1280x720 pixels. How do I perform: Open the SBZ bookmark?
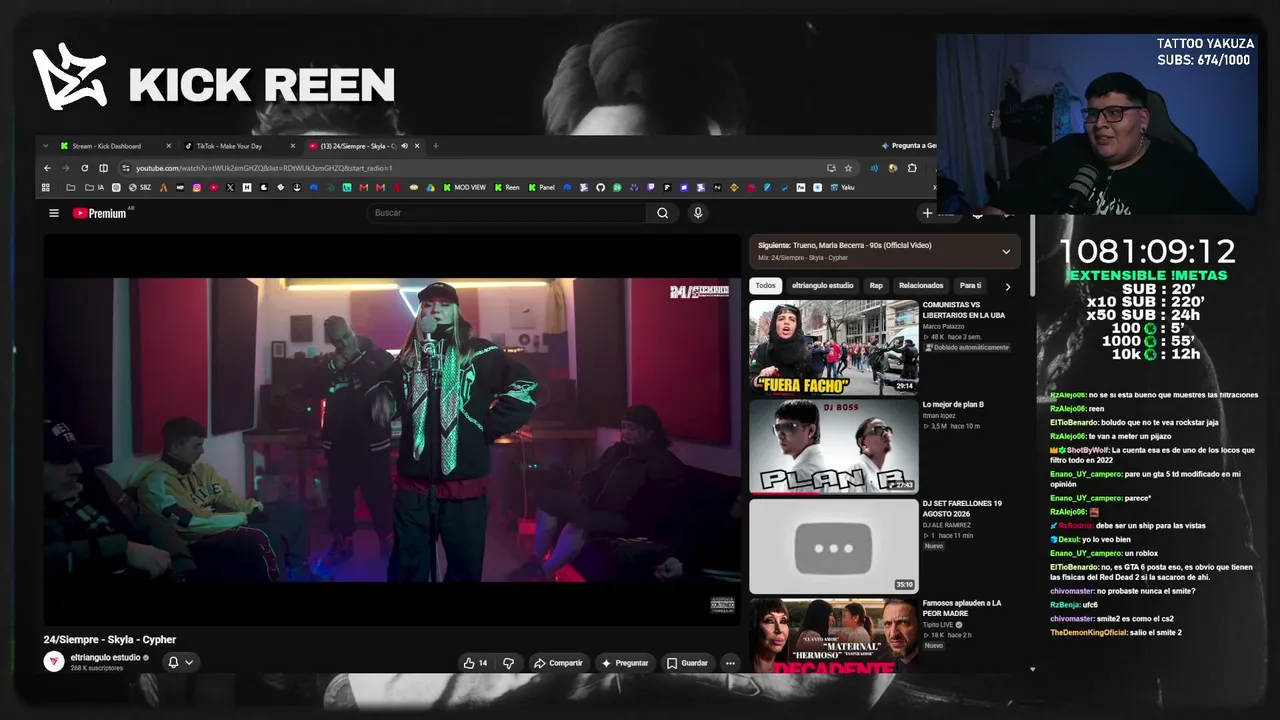pos(140,187)
